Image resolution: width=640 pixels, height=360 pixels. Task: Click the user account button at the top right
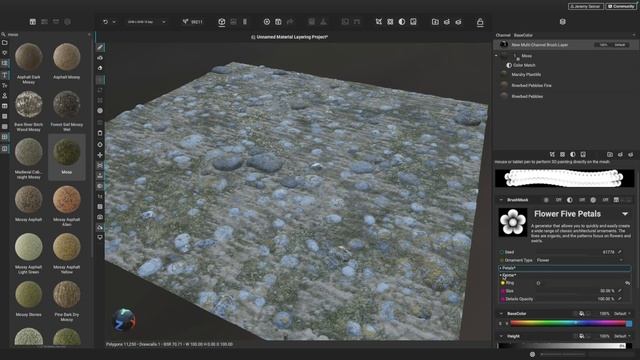click(586, 7)
